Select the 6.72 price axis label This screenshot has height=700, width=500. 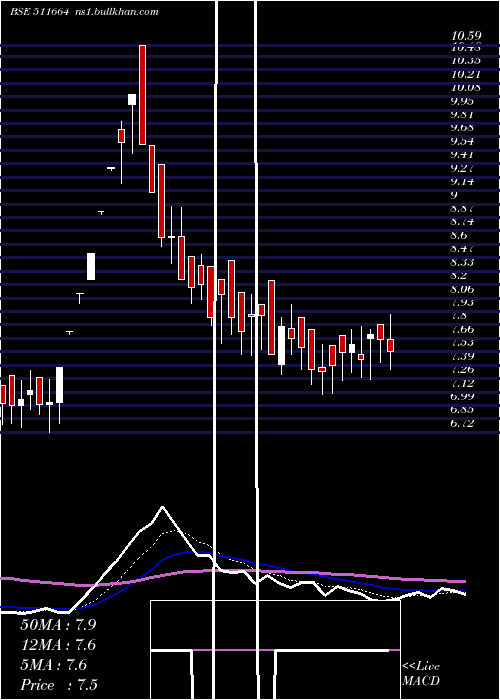pyautogui.click(x=462, y=423)
